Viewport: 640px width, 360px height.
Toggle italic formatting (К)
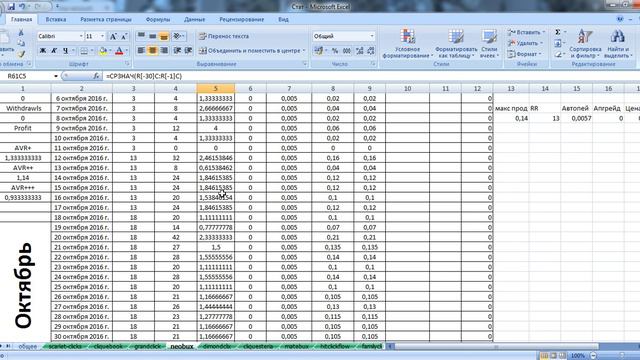(54, 51)
